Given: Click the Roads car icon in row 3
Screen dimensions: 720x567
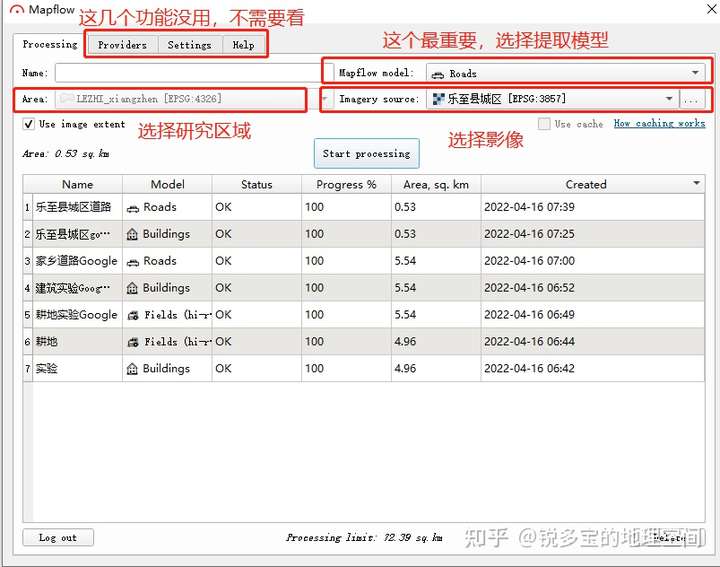Looking at the screenshot, I should (x=133, y=262).
